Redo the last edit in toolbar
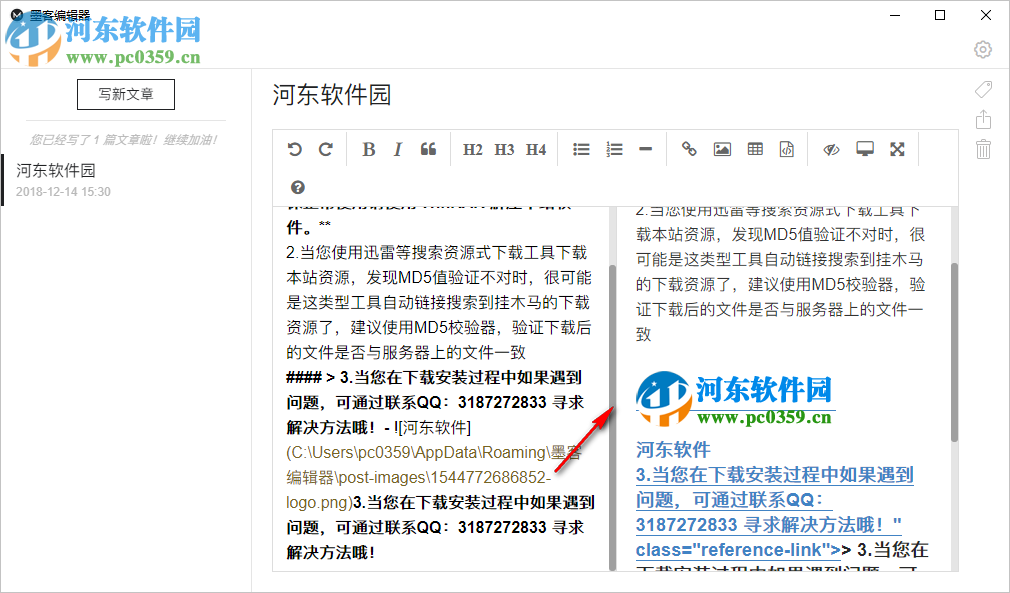The height and width of the screenshot is (593, 1010). 326,149
